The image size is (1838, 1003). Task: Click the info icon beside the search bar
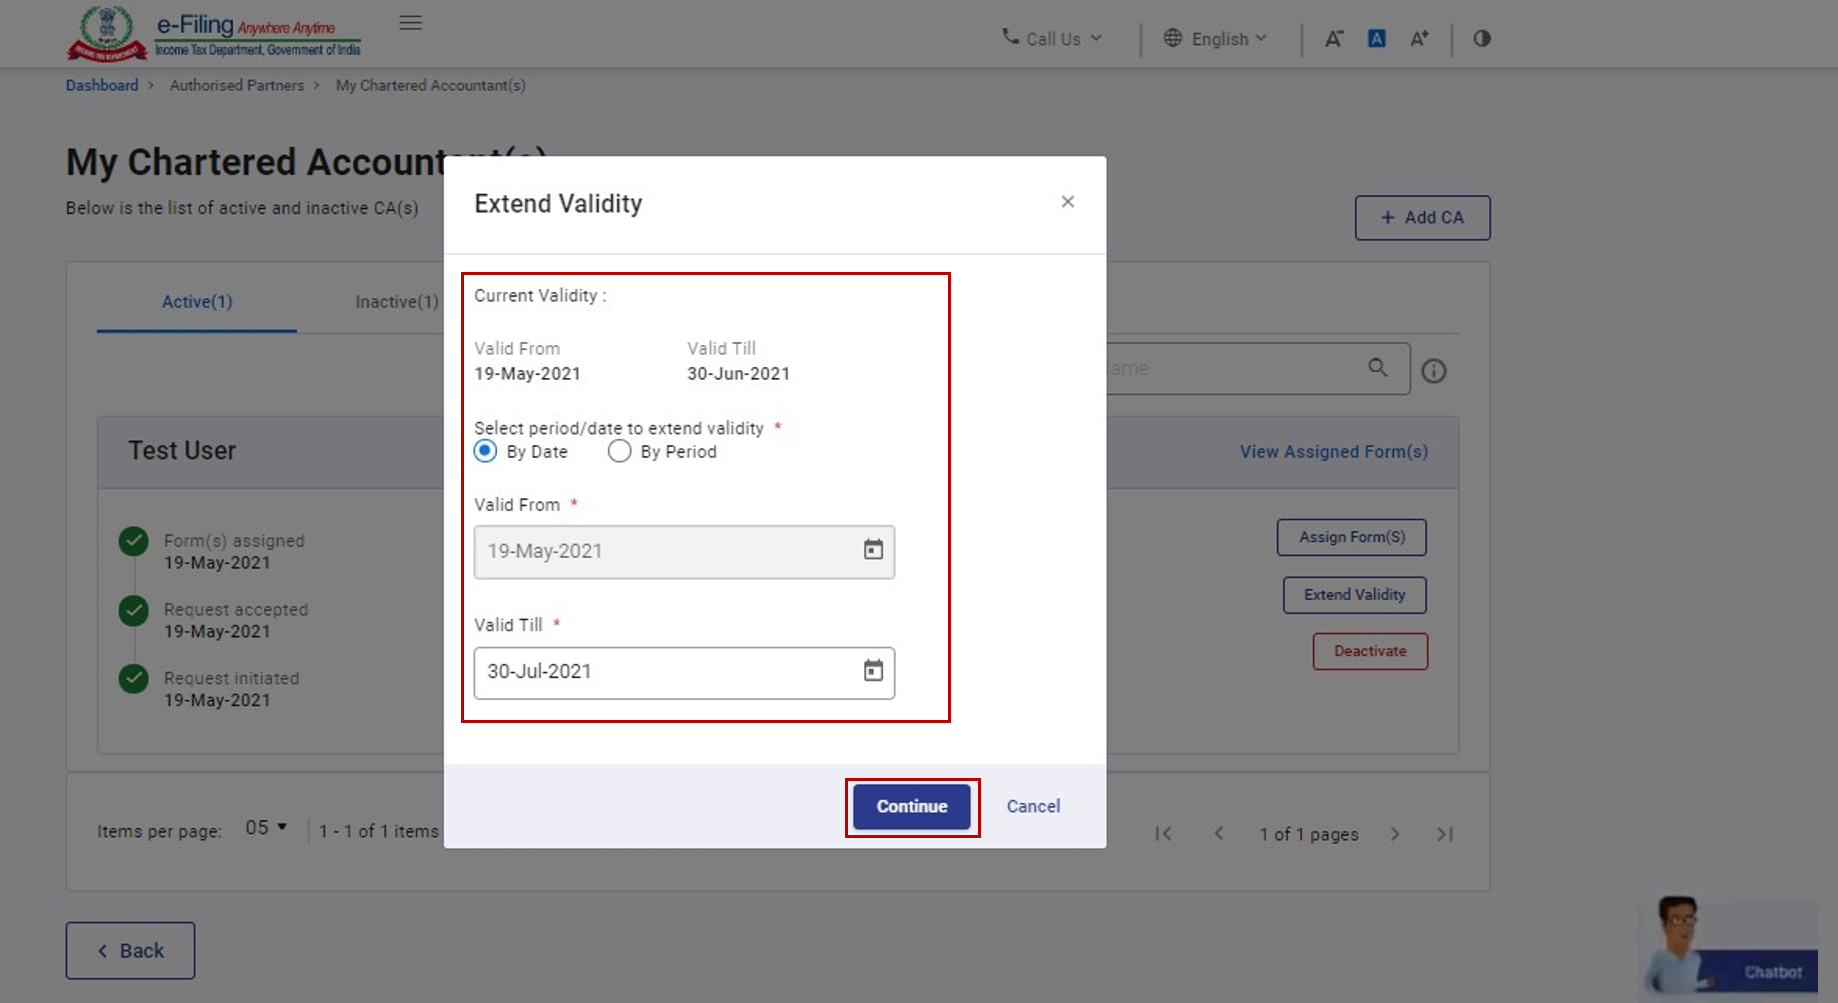(x=1434, y=370)
